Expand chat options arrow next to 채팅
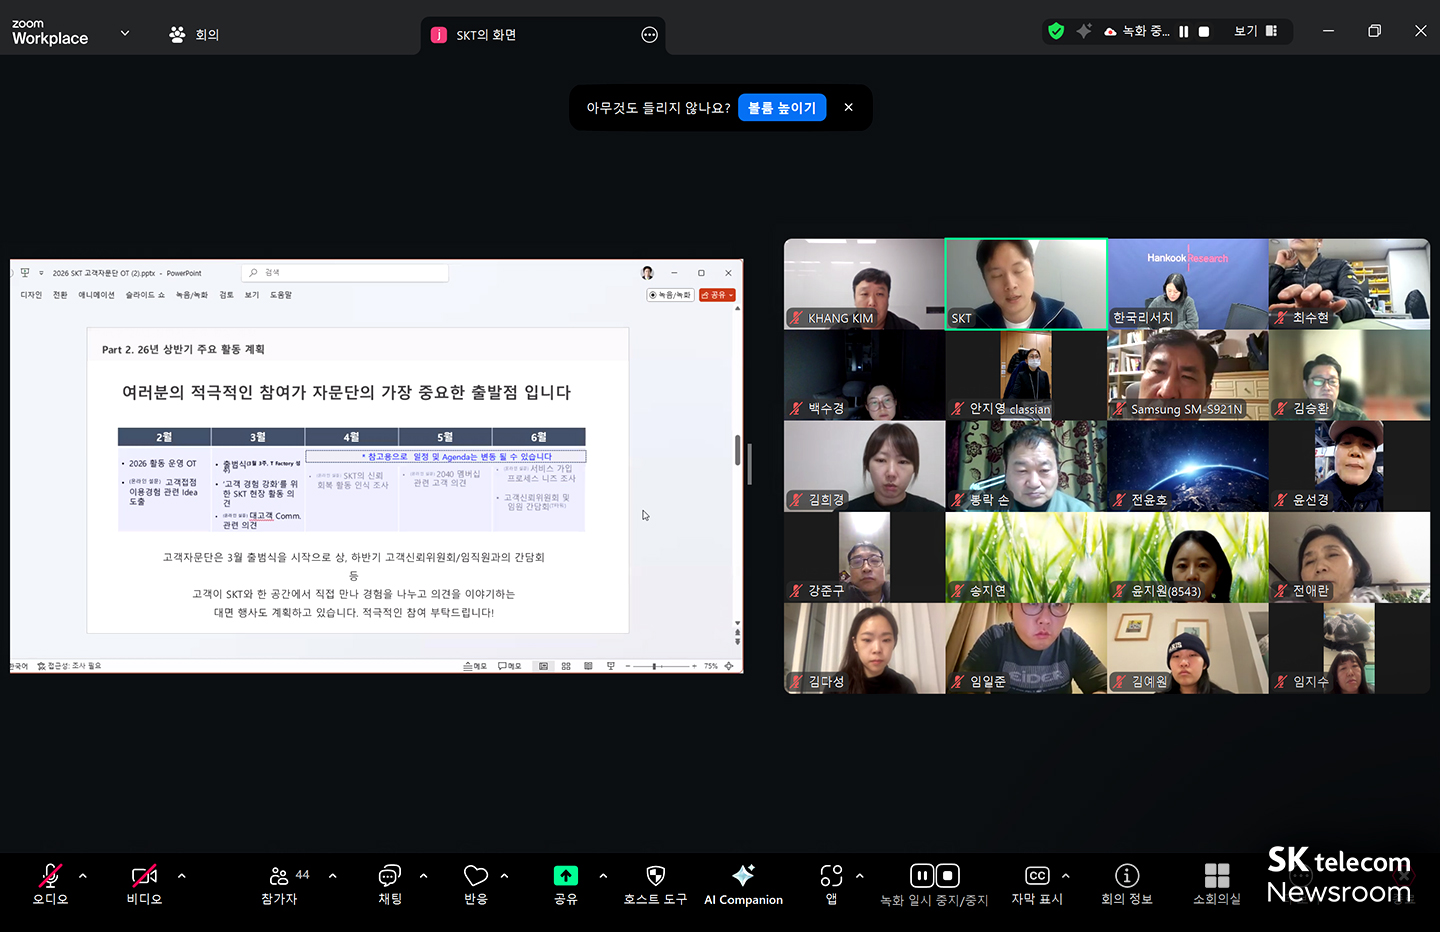Viewport: 1440px width, 932px height. coord(423,876)
